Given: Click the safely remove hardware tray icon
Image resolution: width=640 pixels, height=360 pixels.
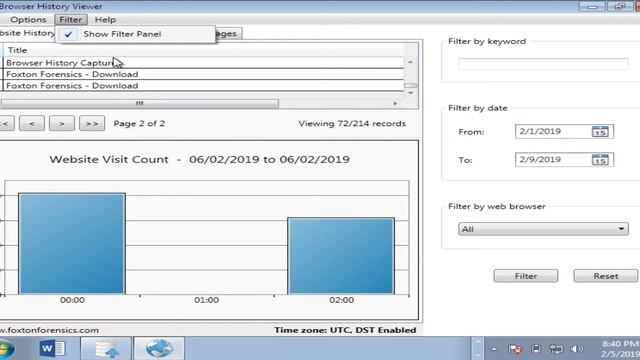Looking at the screenshot, I should pos(536,349).
